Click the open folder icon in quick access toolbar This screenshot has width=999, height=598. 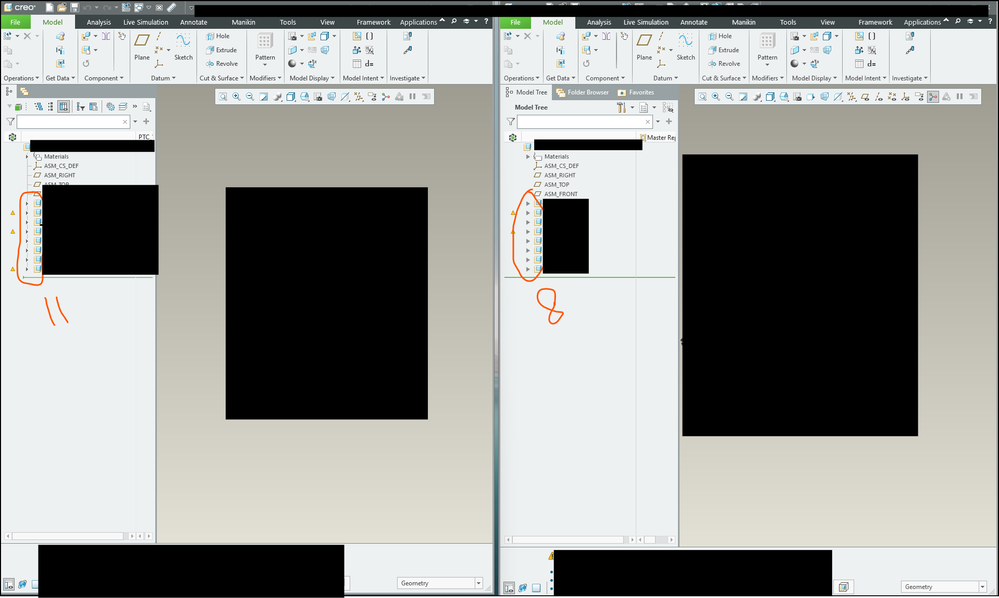click(x=62, y=8)
